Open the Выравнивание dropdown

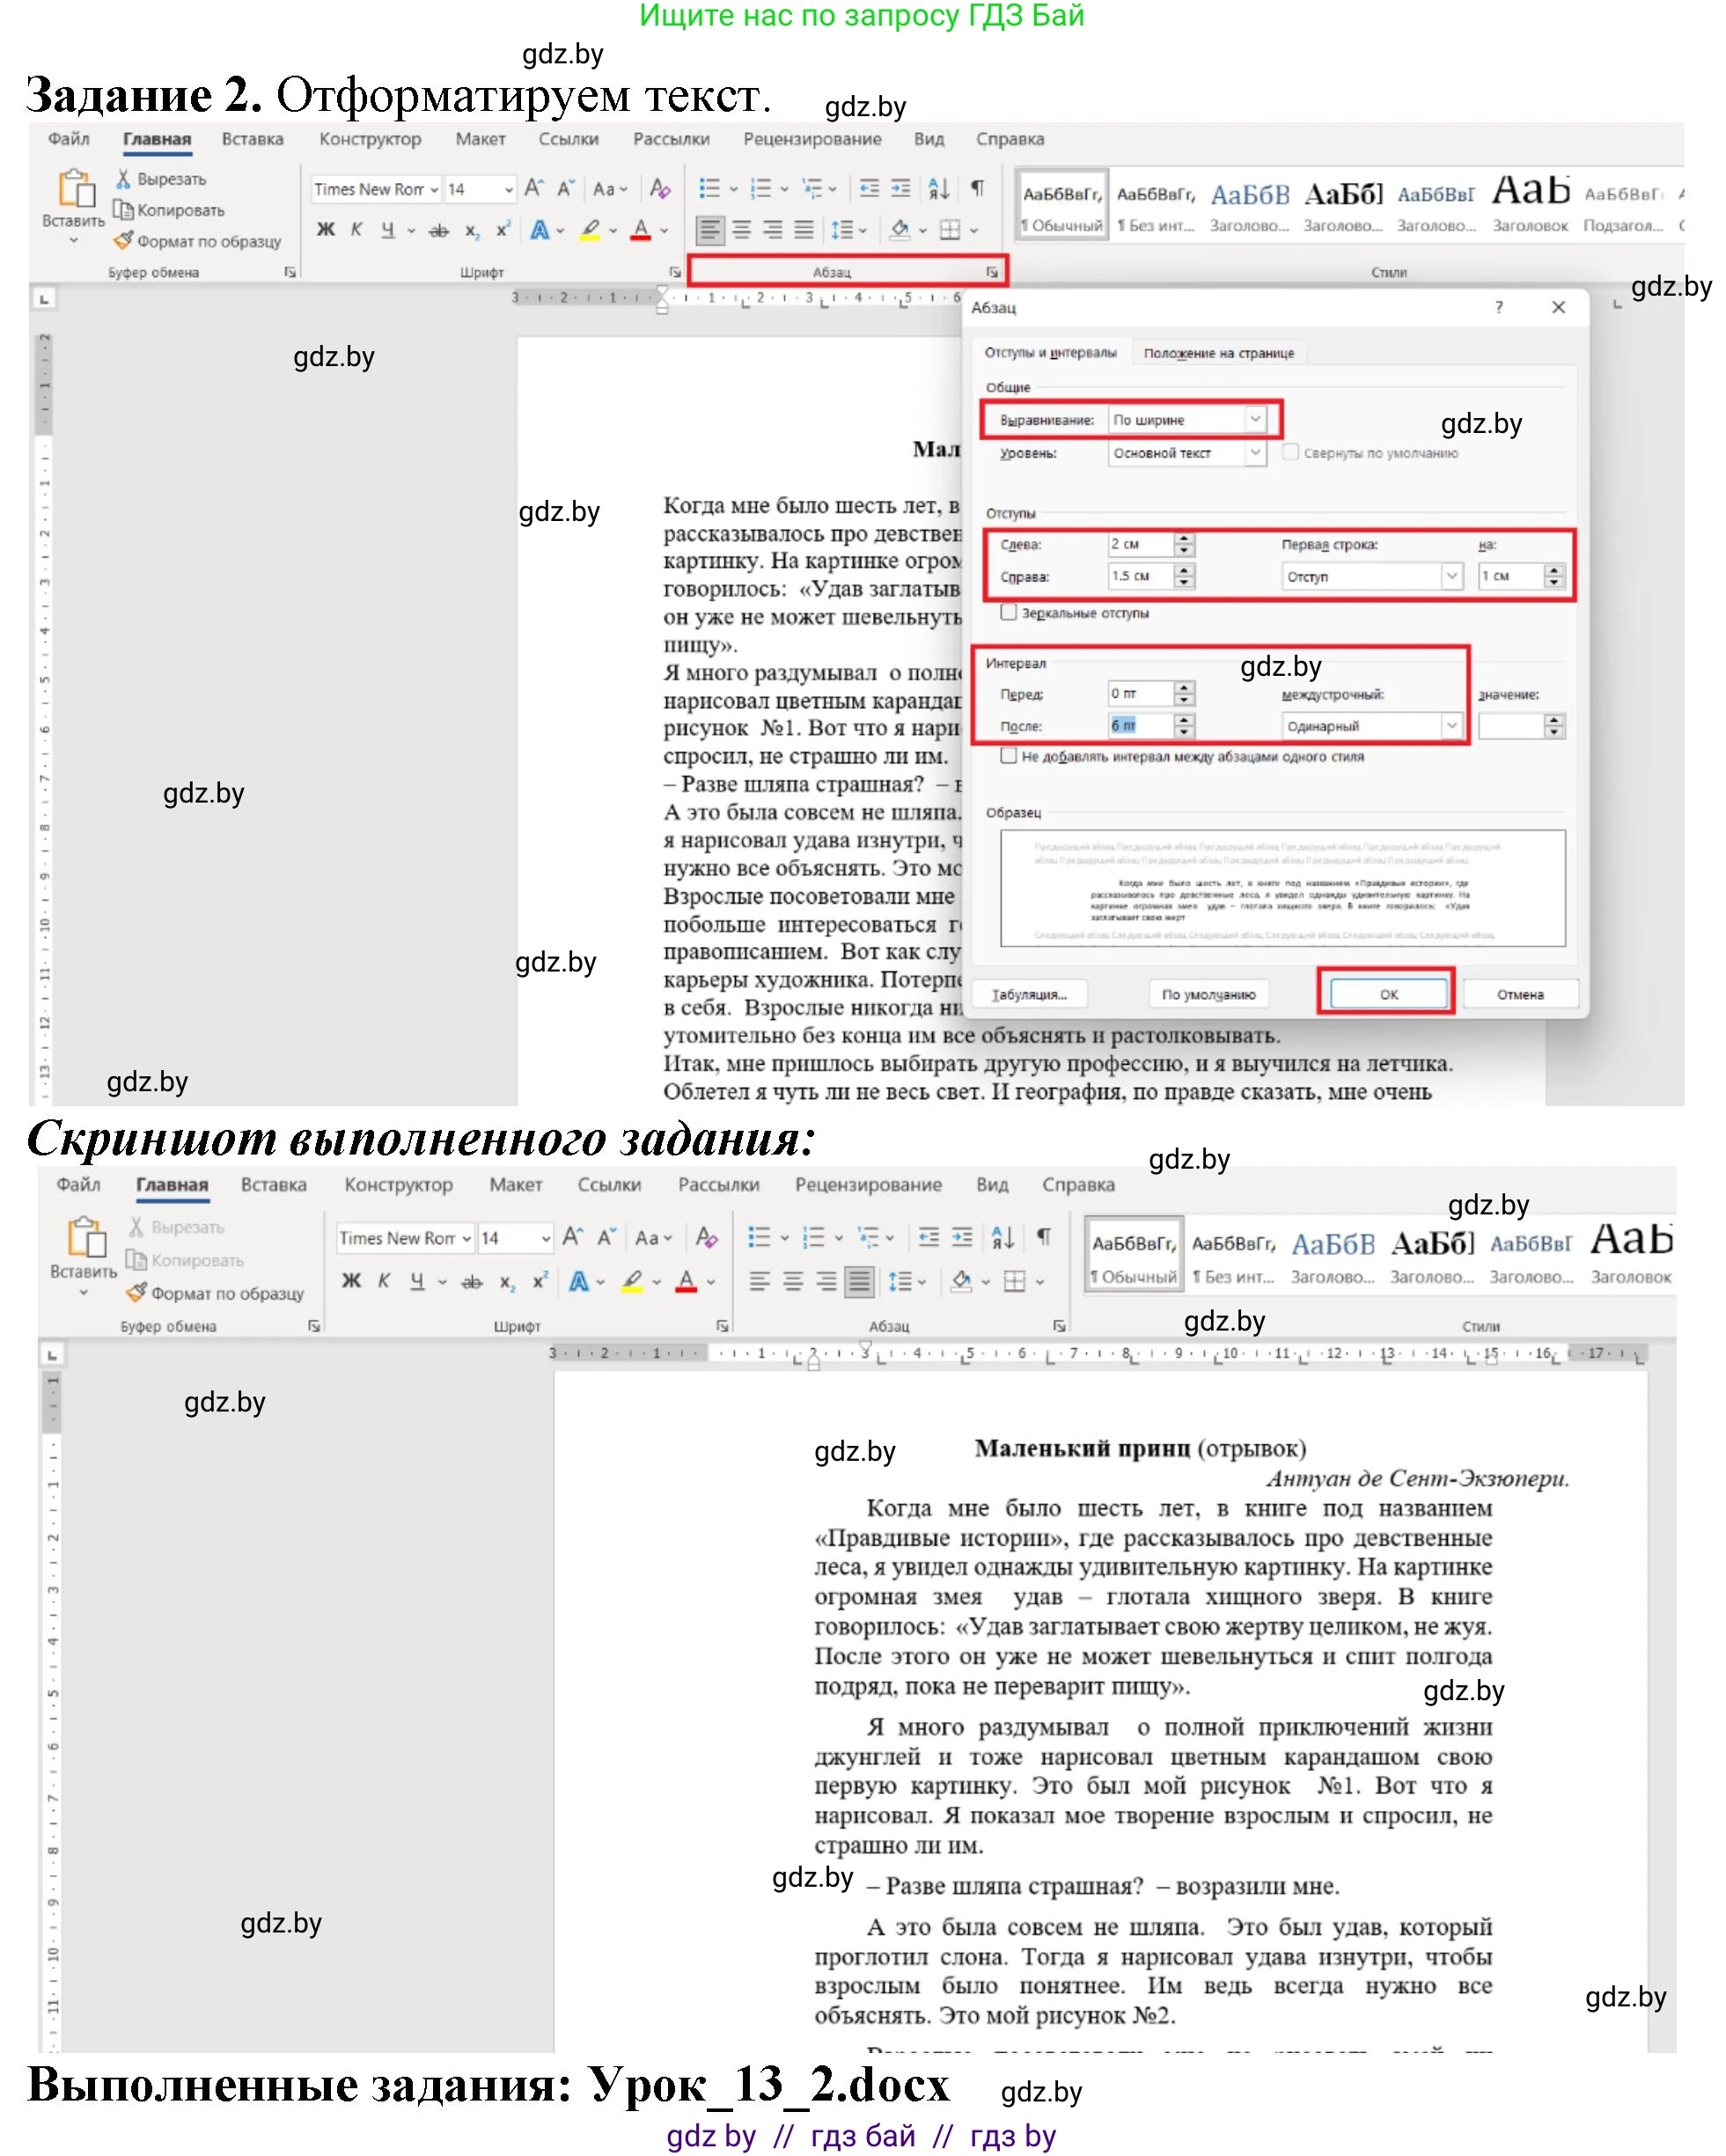click(x=1255, y=420)
